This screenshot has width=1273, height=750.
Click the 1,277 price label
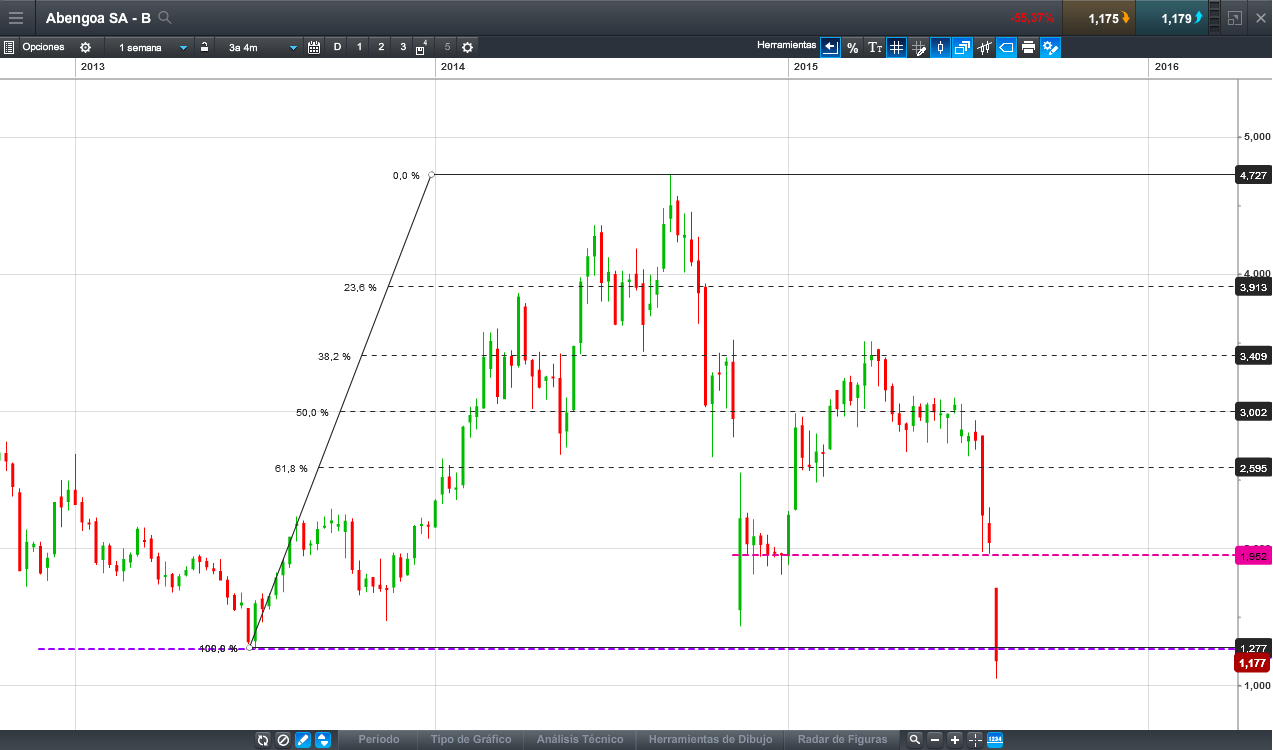click(x=1254, y=648)
